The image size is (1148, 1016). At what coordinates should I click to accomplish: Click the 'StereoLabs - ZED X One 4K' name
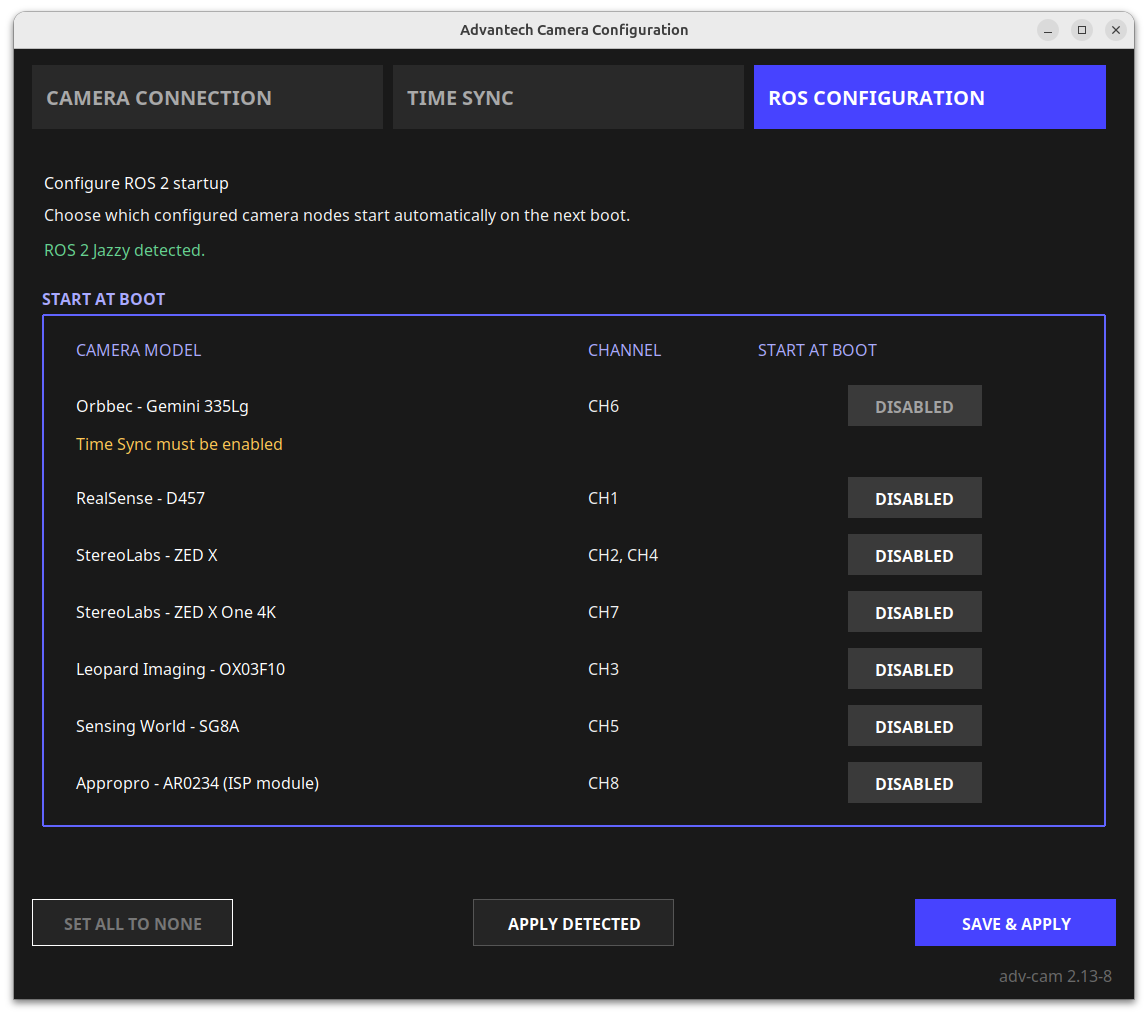(176, 613)
